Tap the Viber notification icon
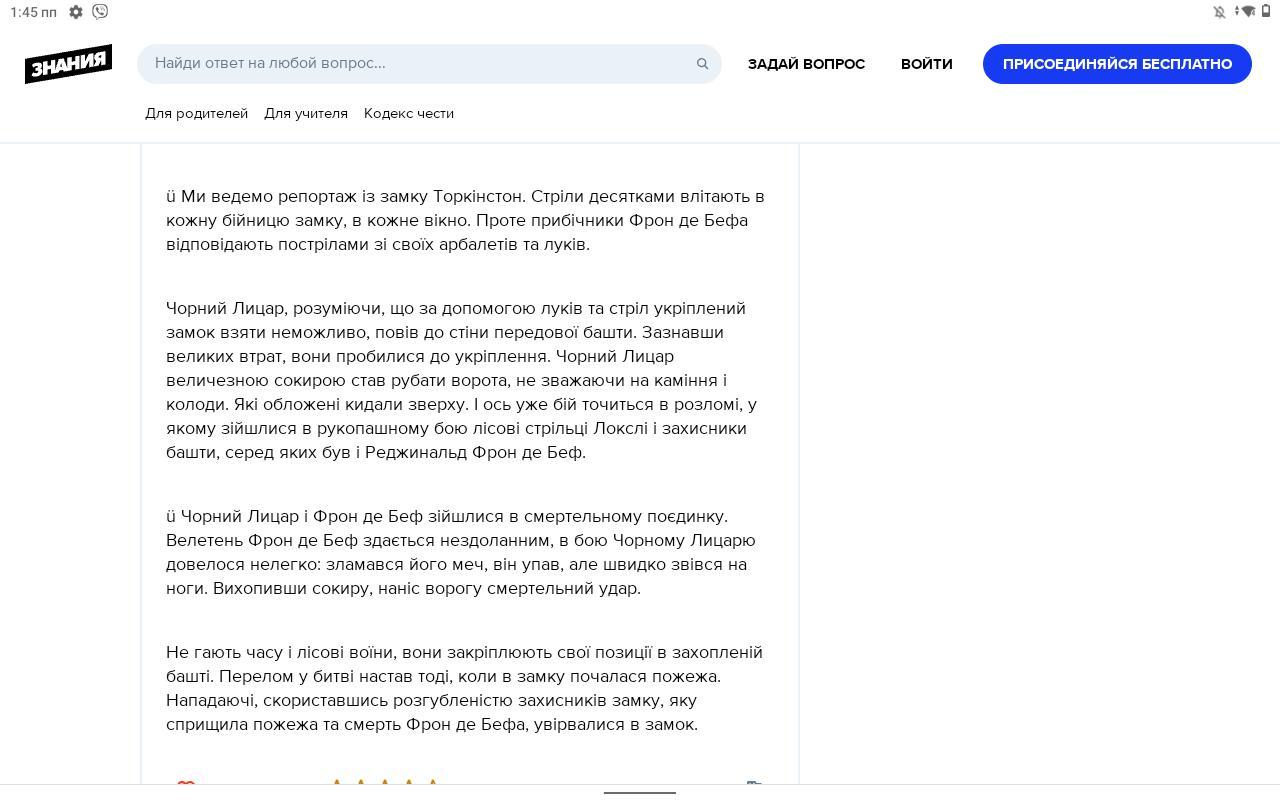The image size is (1280, 800). (100, 12)
